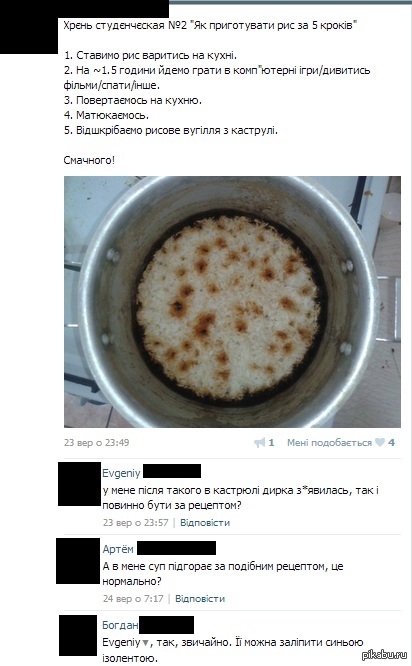Click the share count number 1
The image size is (412, 666).
271,443
